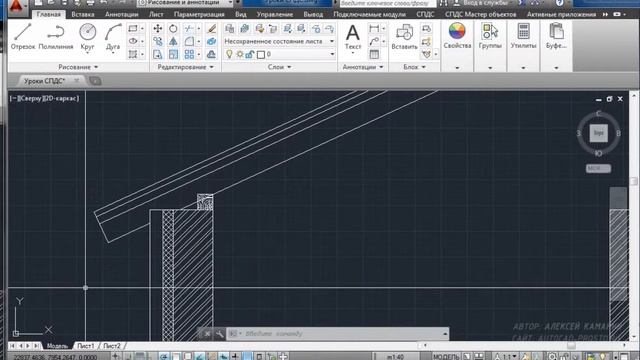Select the Текст (Text) tool
This screenshot has width=640, height=360.
click(x=353, y=37)
